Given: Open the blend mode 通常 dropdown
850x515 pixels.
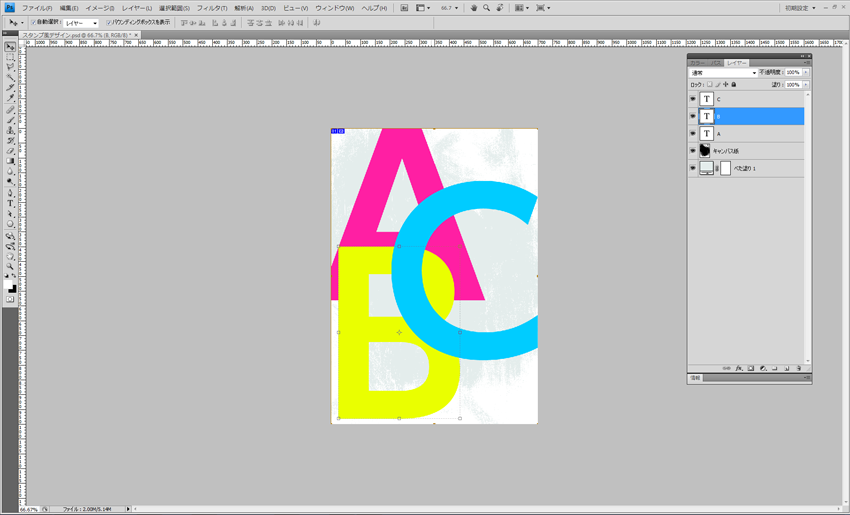Looking at the screenshot, I should coord(723,73).
